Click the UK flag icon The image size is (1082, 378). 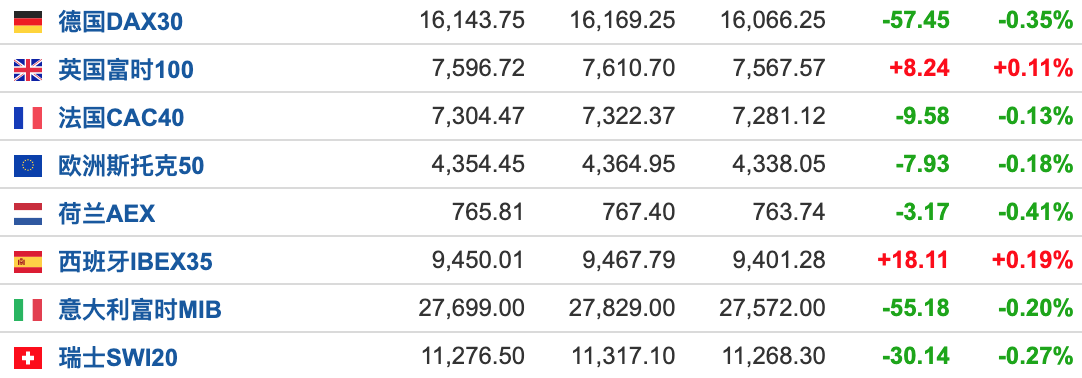[x=28, y=70]
